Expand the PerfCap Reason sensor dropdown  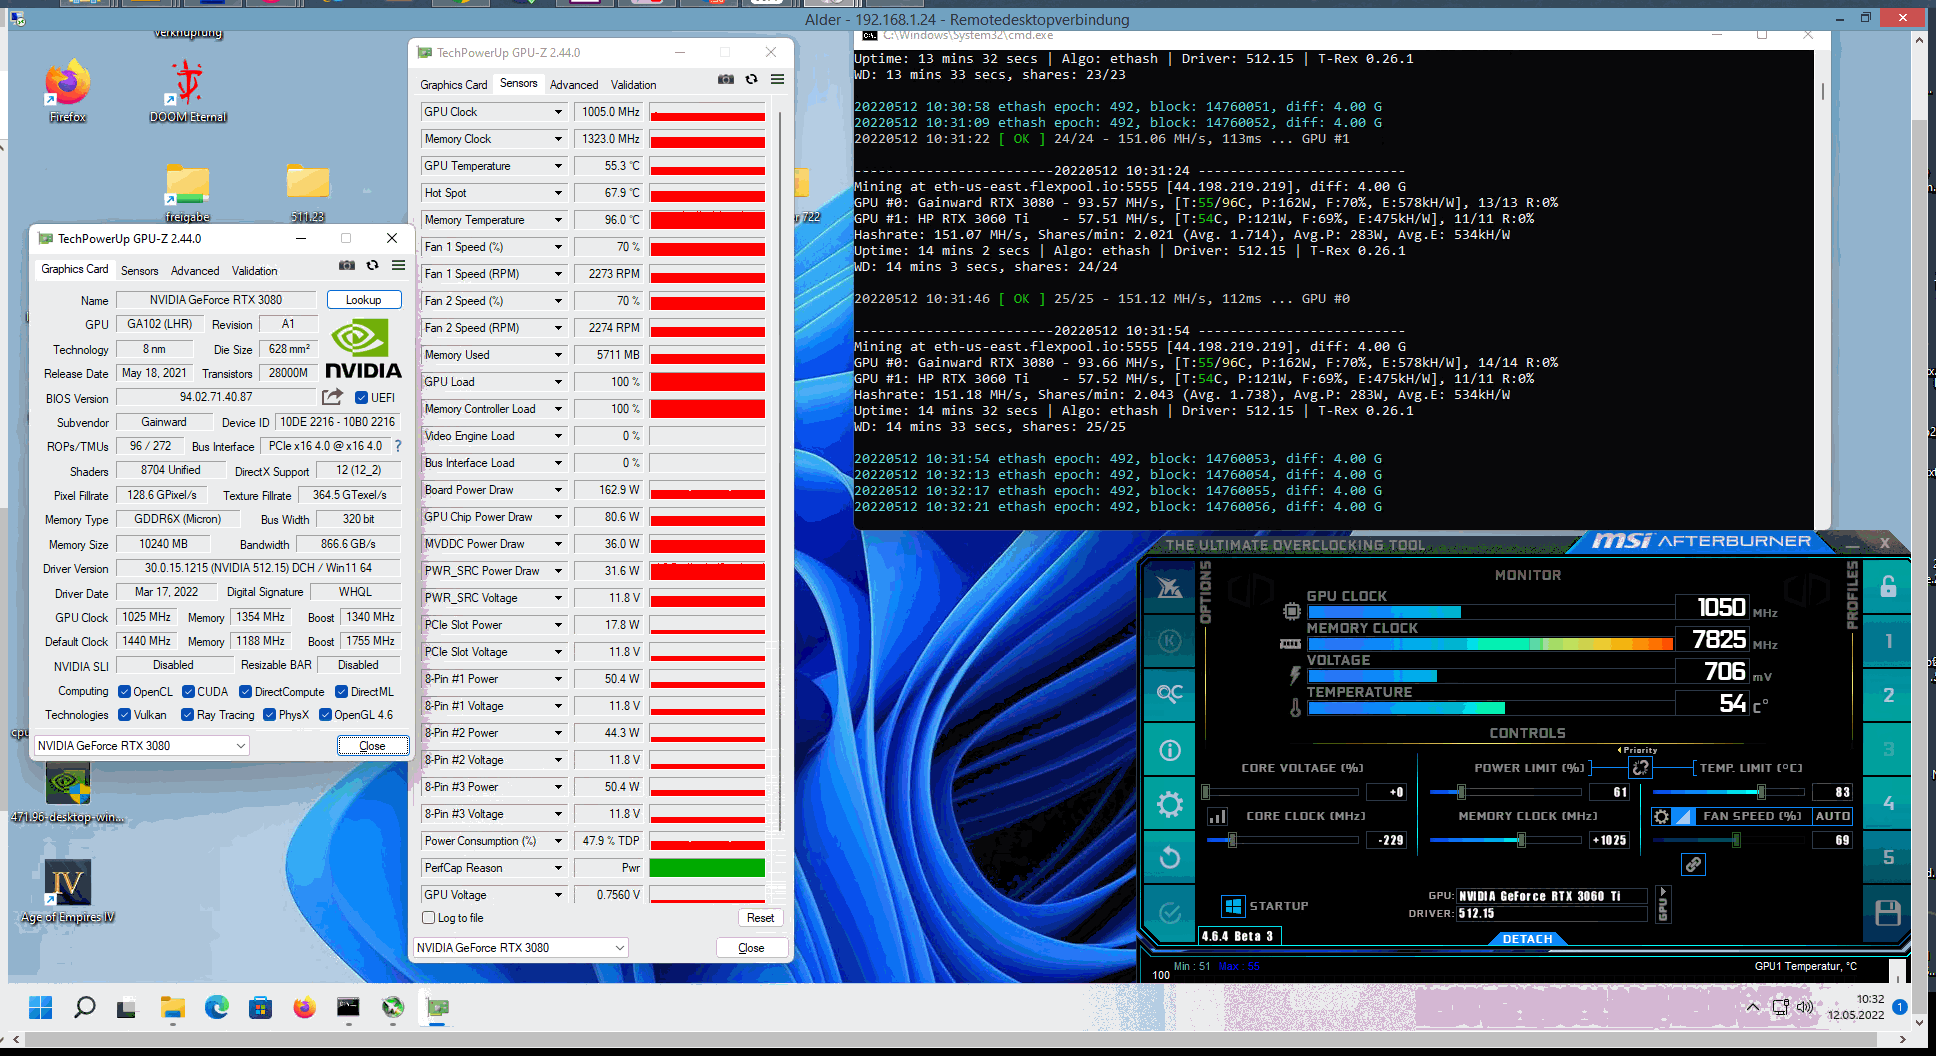pos(558,868)
